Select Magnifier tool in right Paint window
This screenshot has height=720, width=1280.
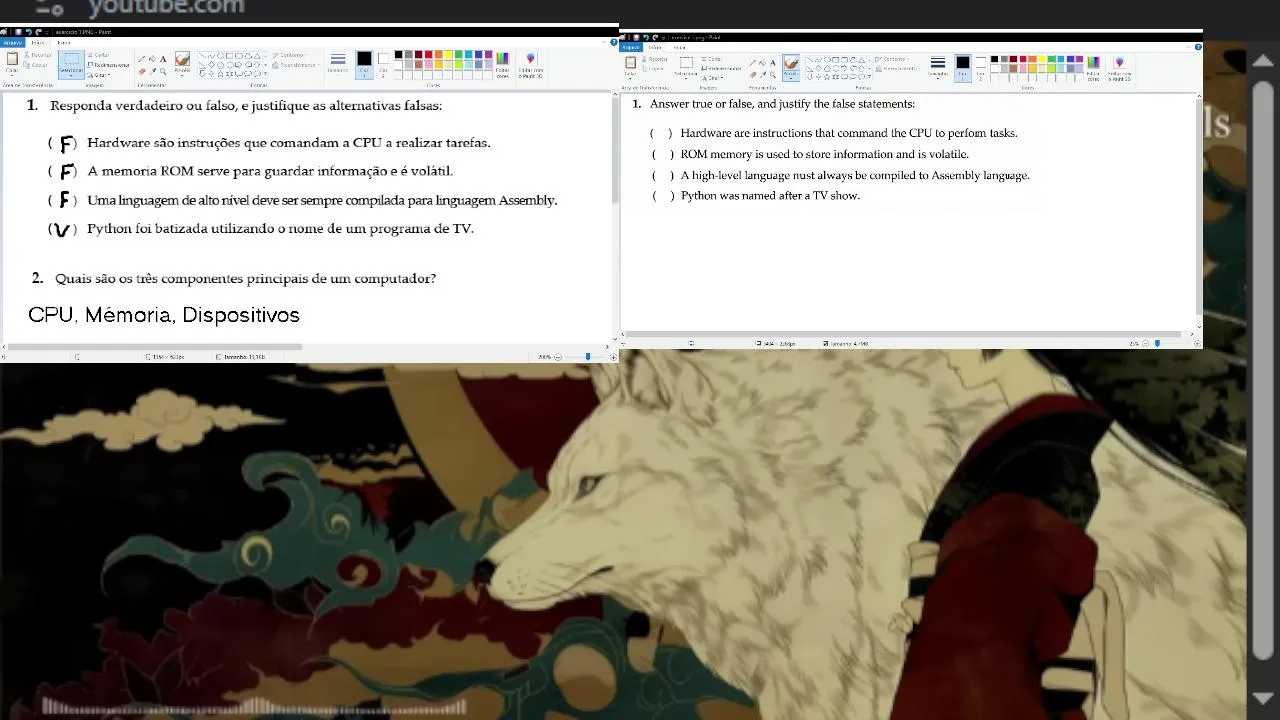[x=772, y=74]
